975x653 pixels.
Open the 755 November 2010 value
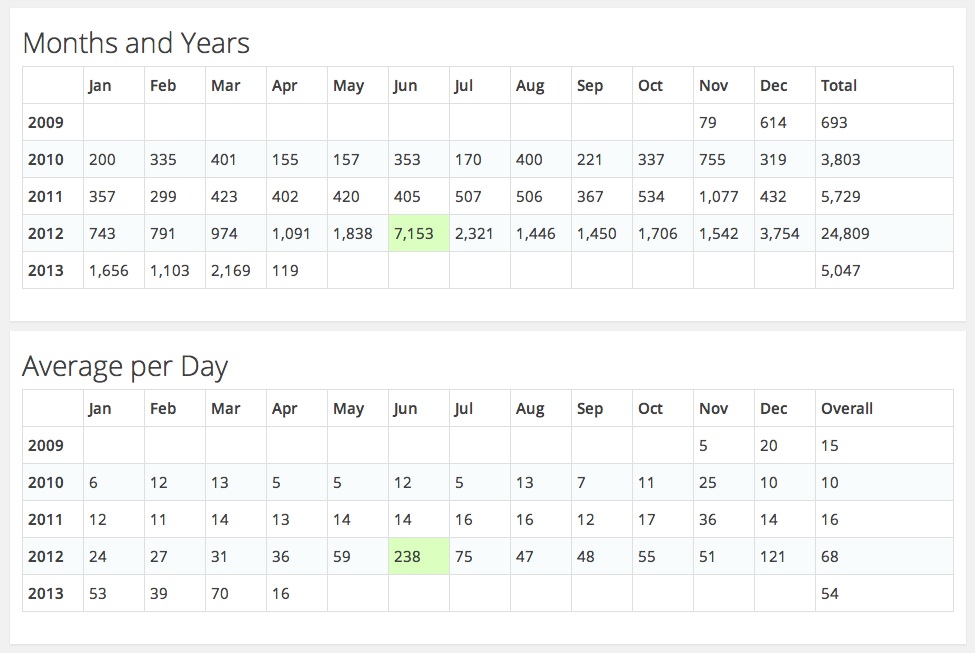[712, 160]
